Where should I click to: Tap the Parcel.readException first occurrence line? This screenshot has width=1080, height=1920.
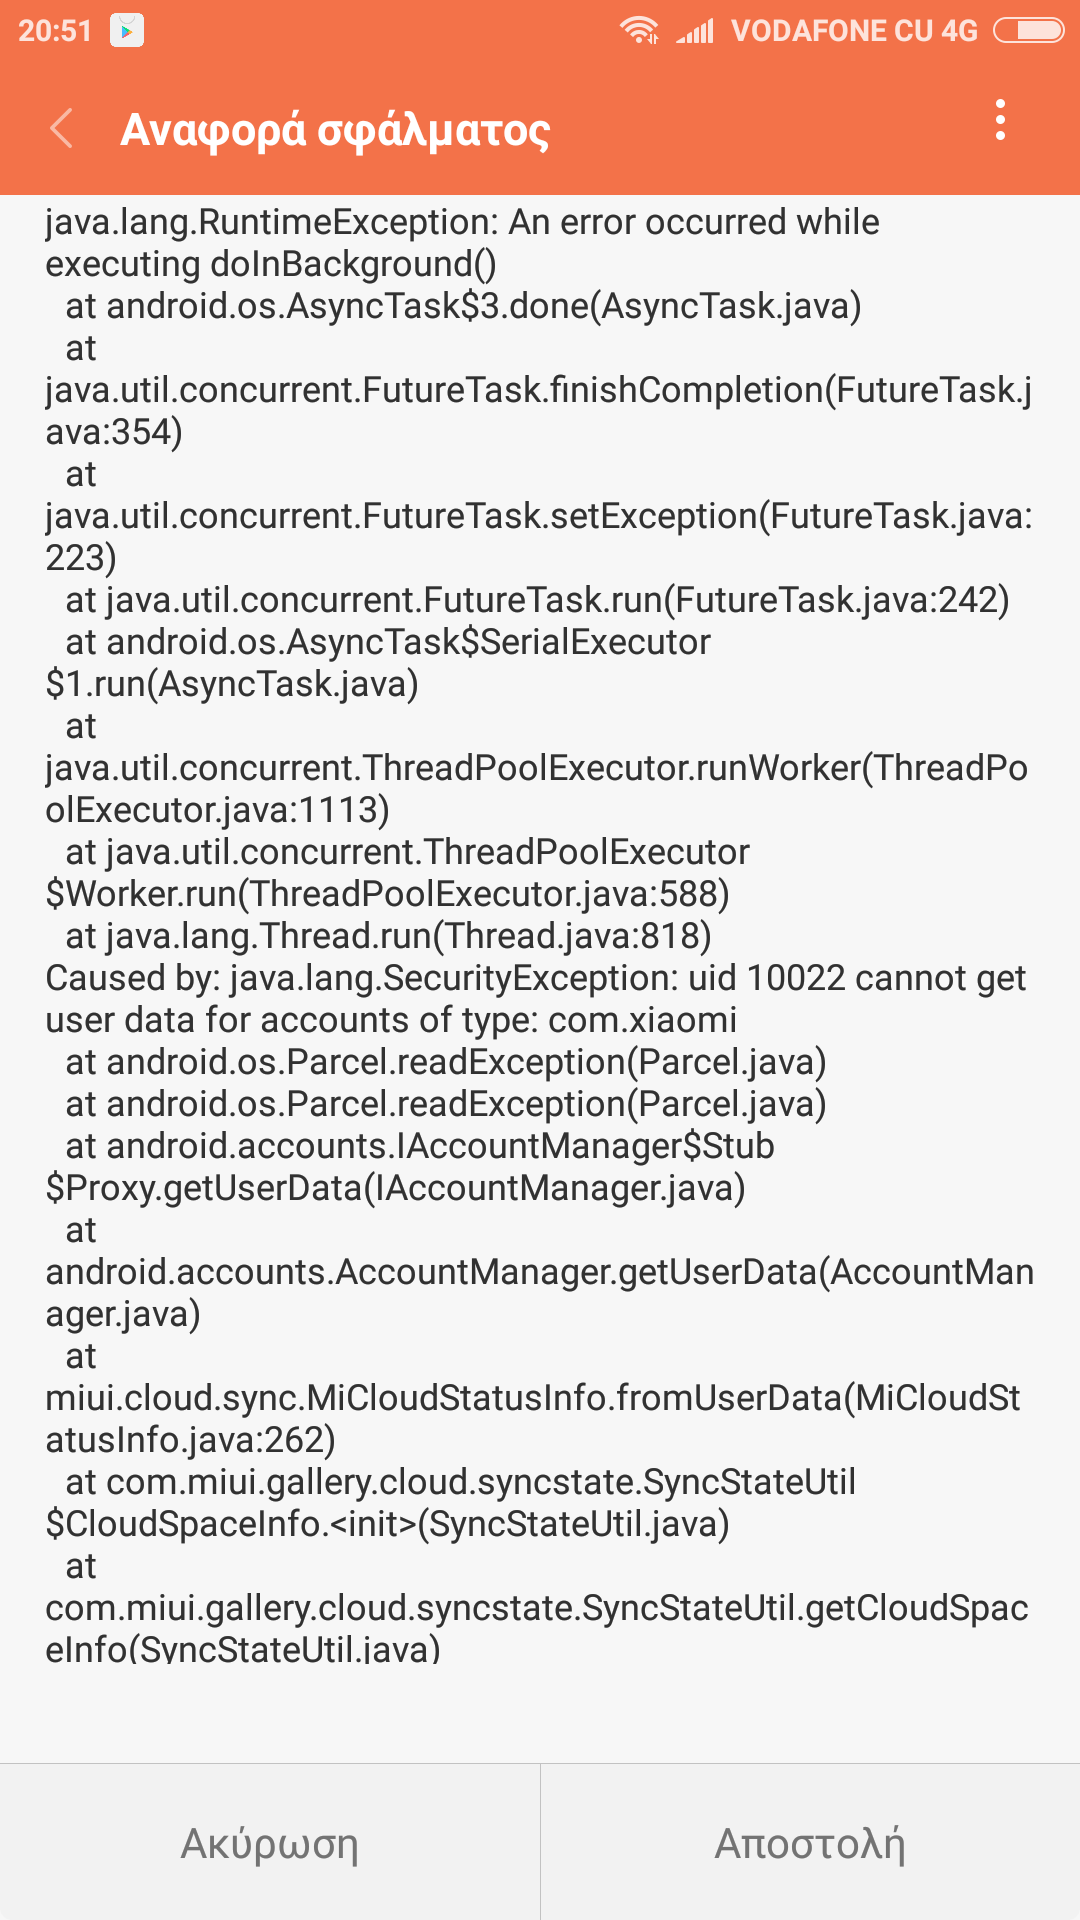coord(446,1062)
